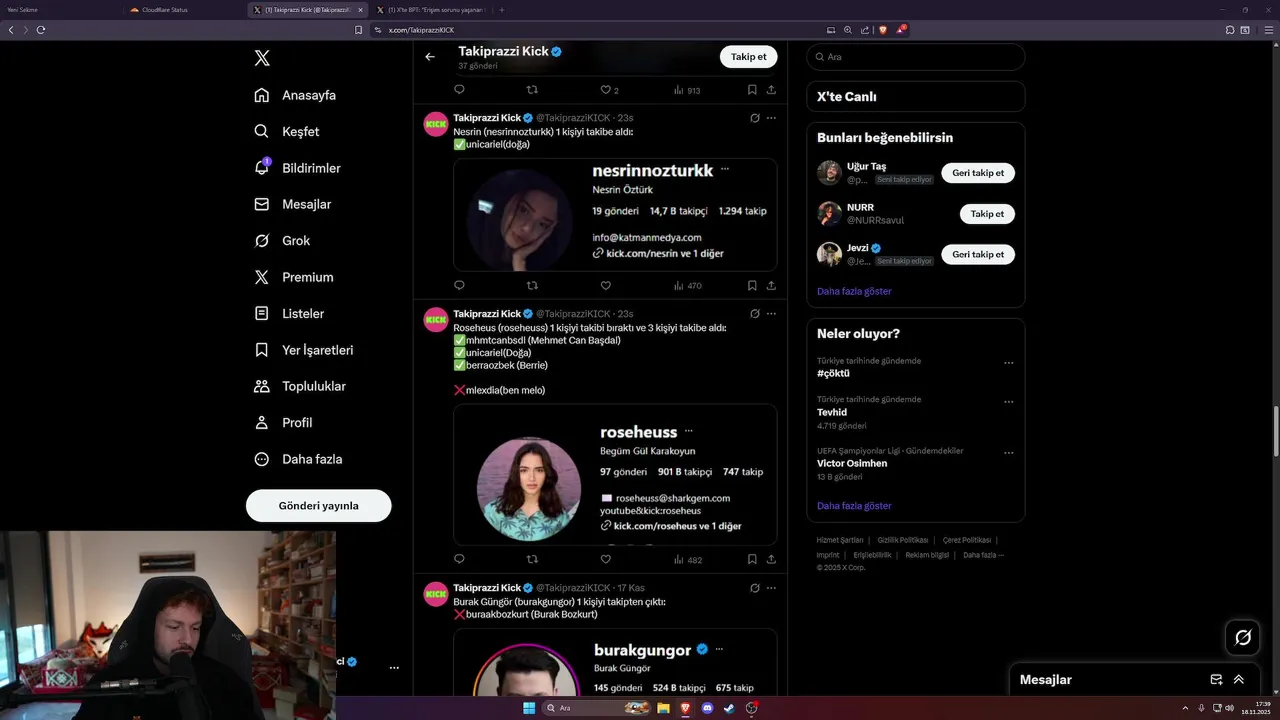Open more options on Roseheus post
Viewport: 1280px width, 720px height.
click(771, 314)
